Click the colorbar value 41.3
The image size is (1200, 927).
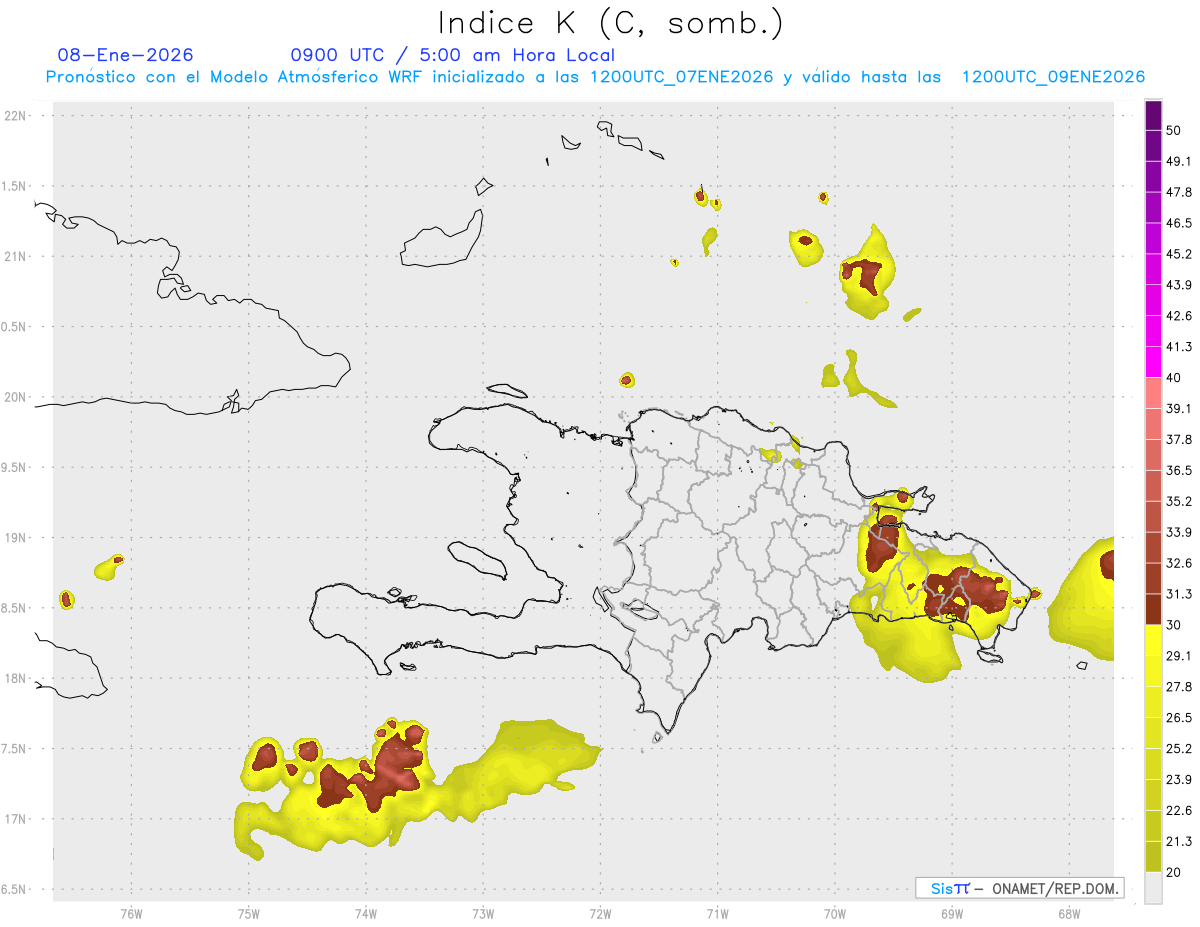point(1179,347)
